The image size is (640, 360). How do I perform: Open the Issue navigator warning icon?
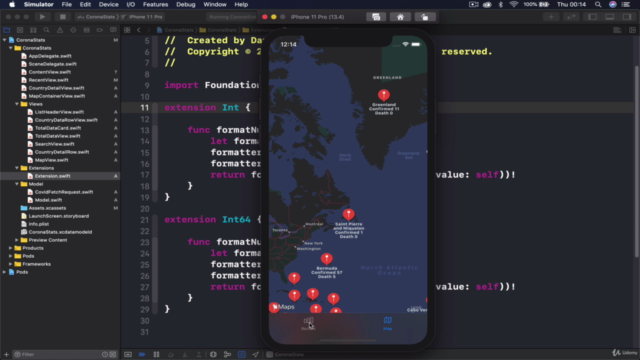click(60, 30)
